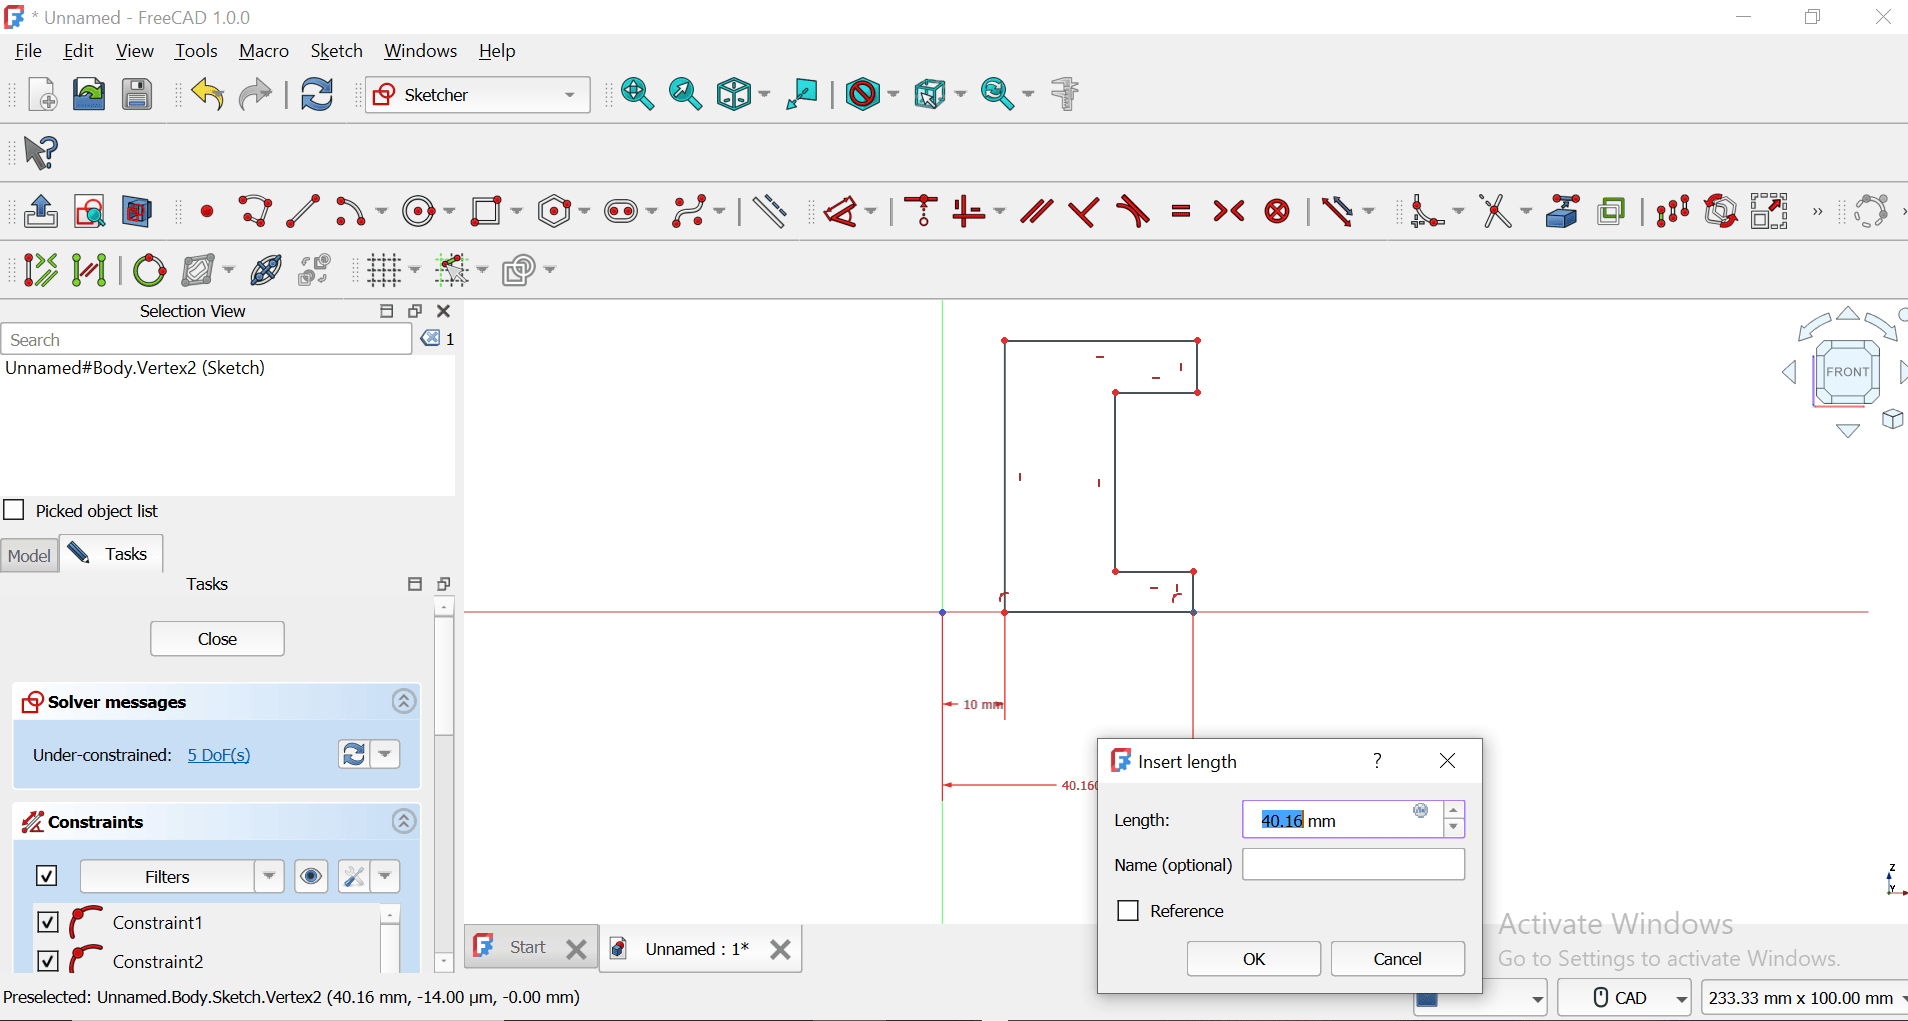This screenshot has height=1021, width=1908.
Task: Apply symmetric constraint
Action: coord(1229,211)
